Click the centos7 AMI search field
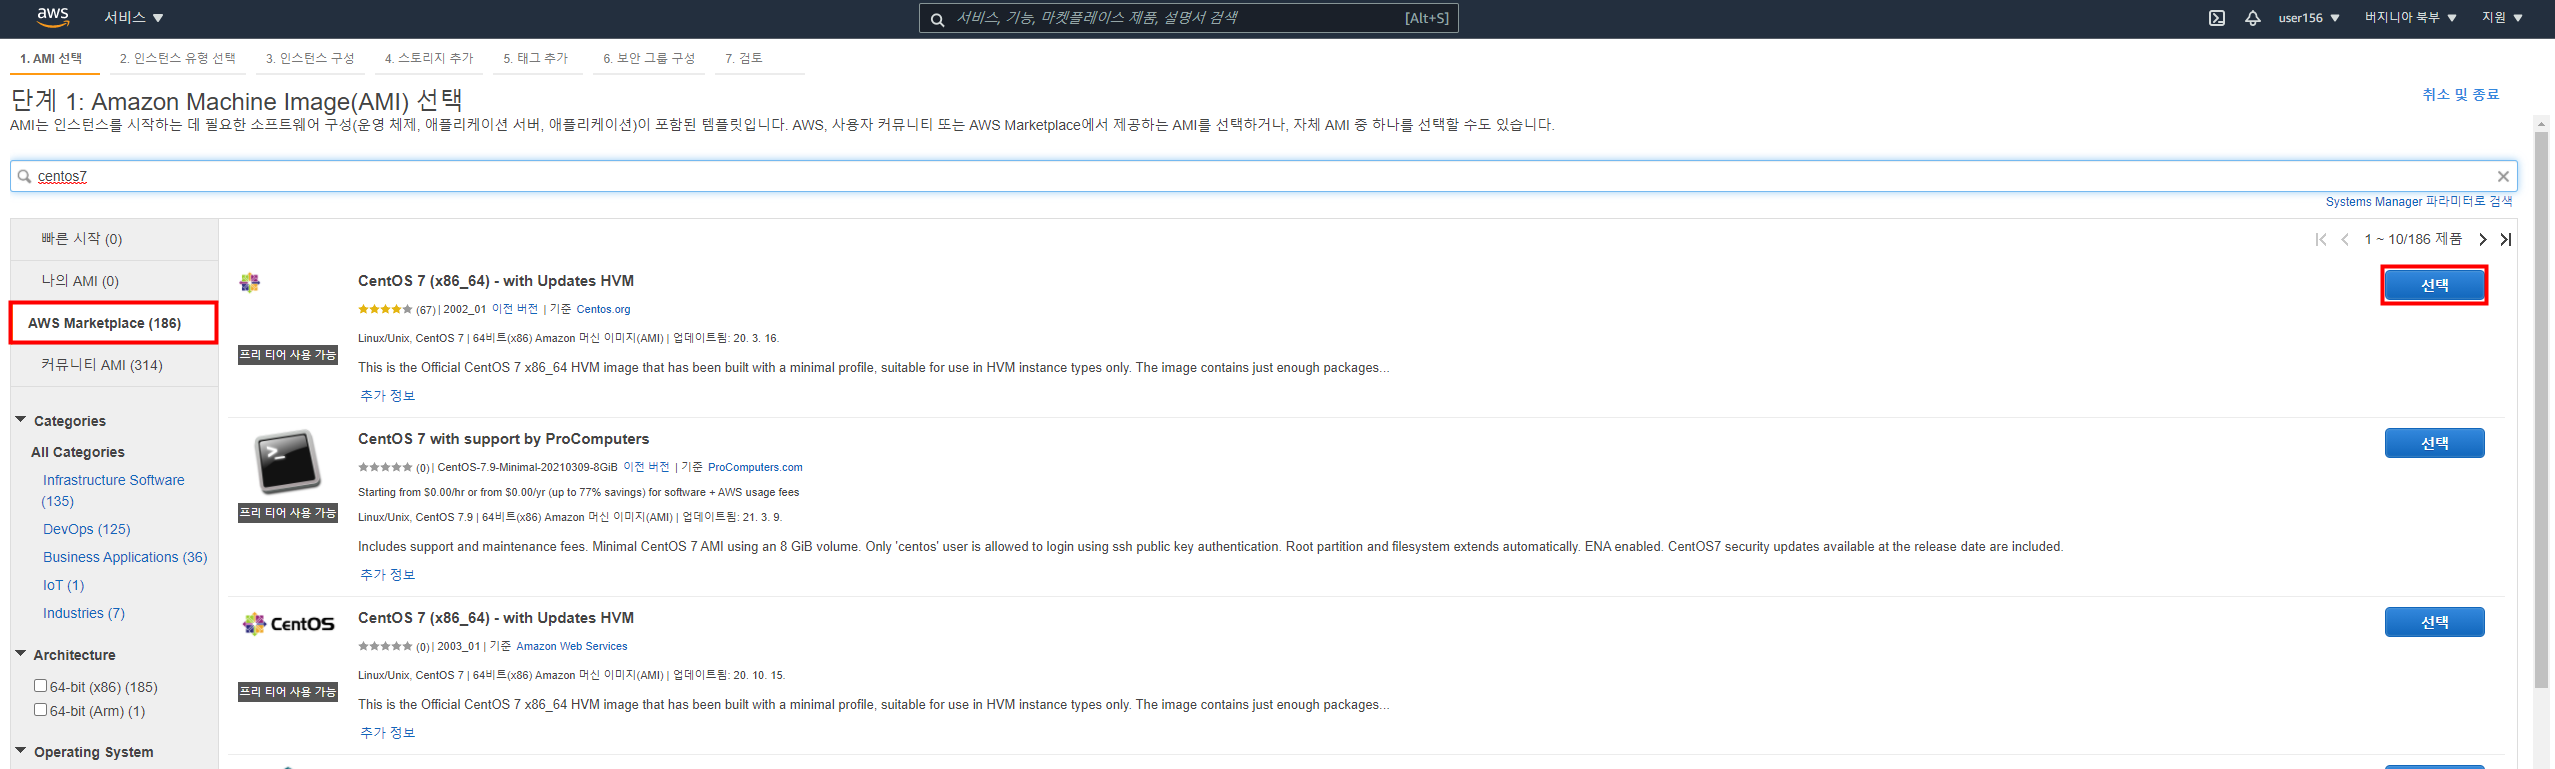This screenshot has height=769, width=2555. (x=1263, y=176)
